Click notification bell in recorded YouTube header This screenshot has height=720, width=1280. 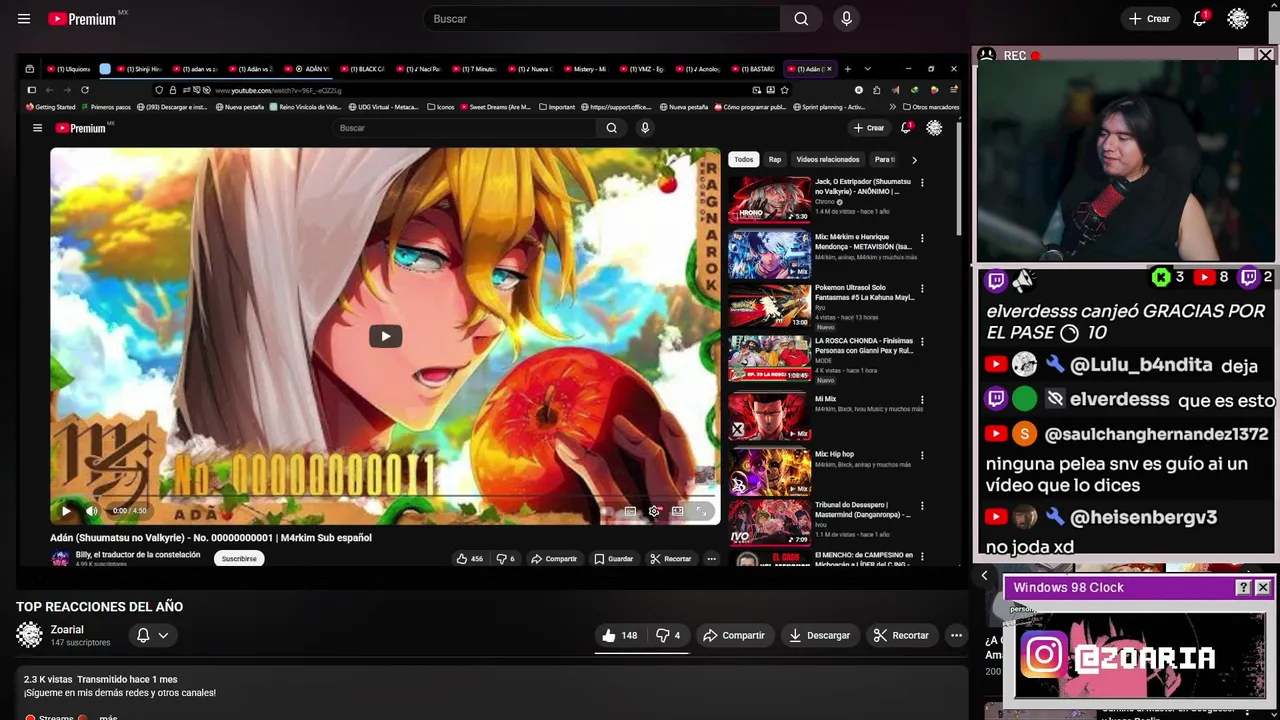tap(906, 128)
